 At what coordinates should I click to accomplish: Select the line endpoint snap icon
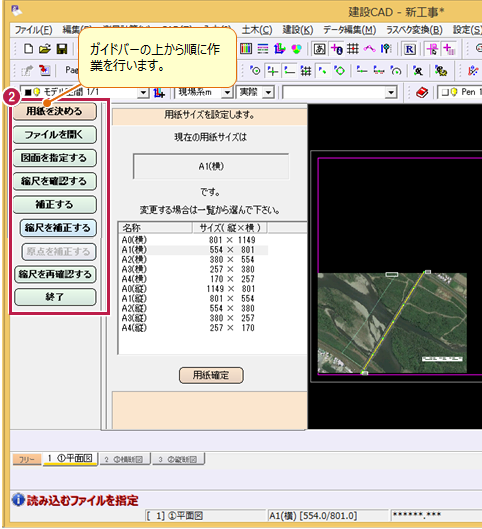pos(289,71)
